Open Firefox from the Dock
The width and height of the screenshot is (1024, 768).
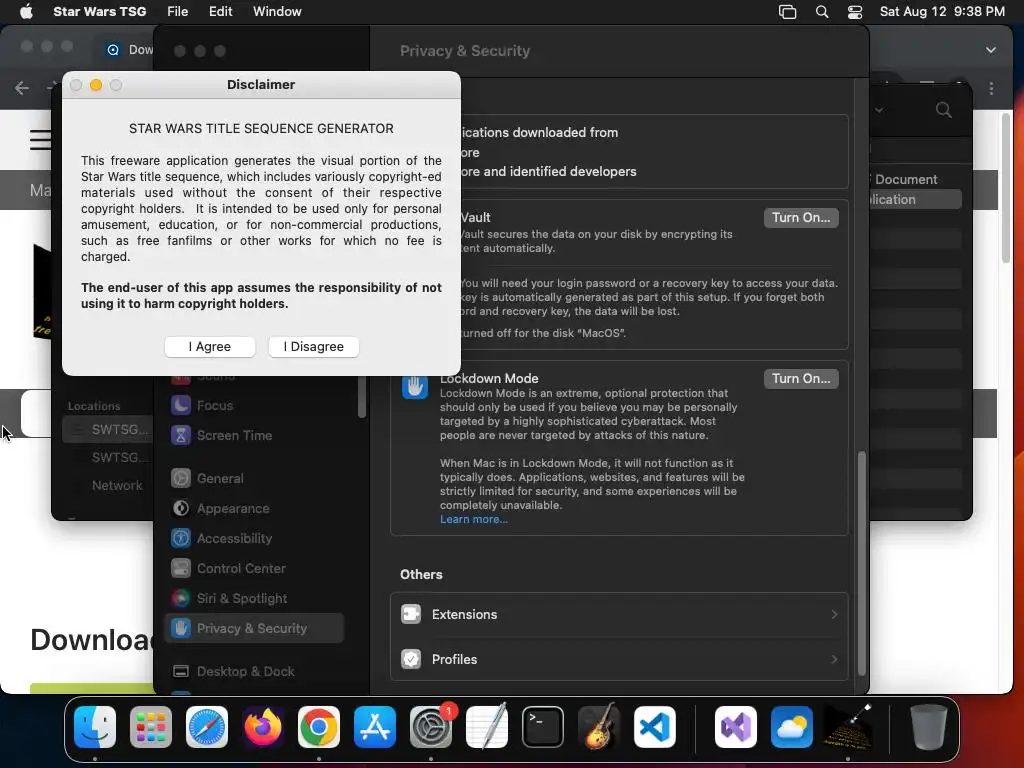coord(263,727)
